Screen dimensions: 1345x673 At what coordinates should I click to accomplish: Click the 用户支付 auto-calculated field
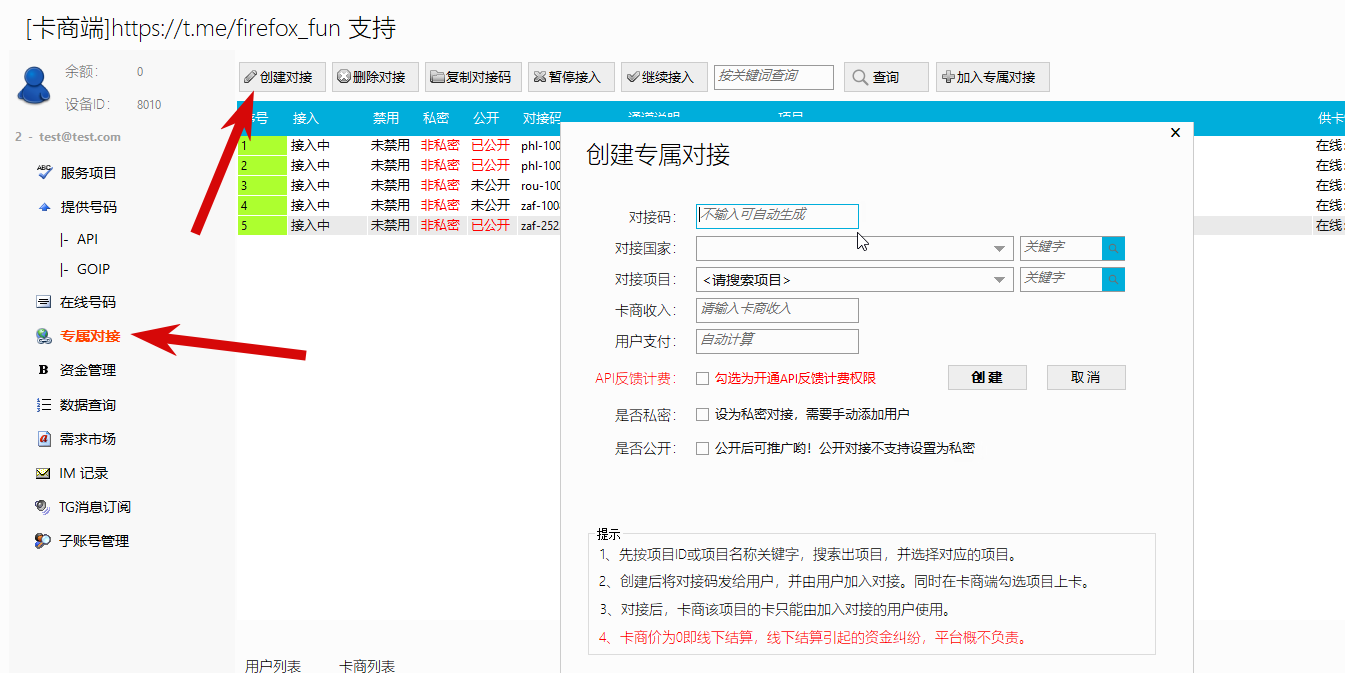click(777, 341)
